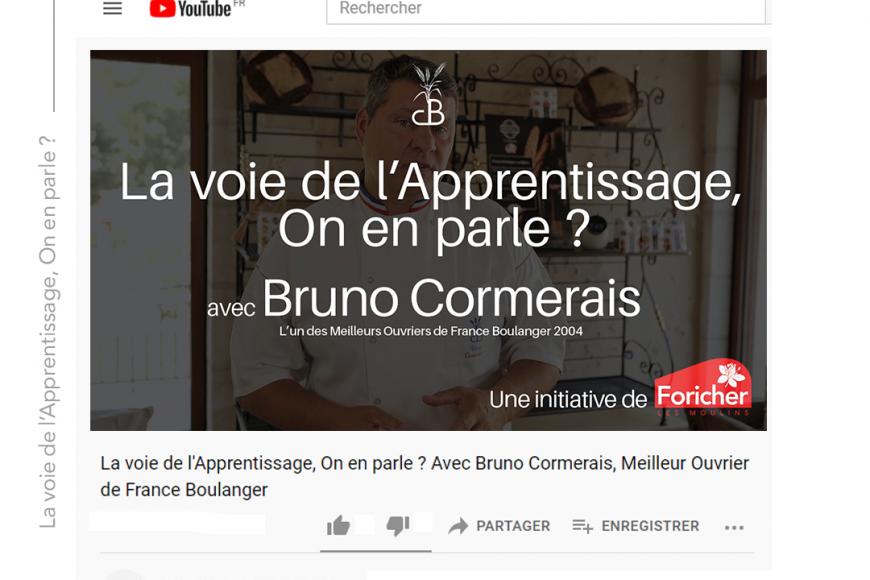Click the like count next to thumbs up

click(x=365, y=524)
